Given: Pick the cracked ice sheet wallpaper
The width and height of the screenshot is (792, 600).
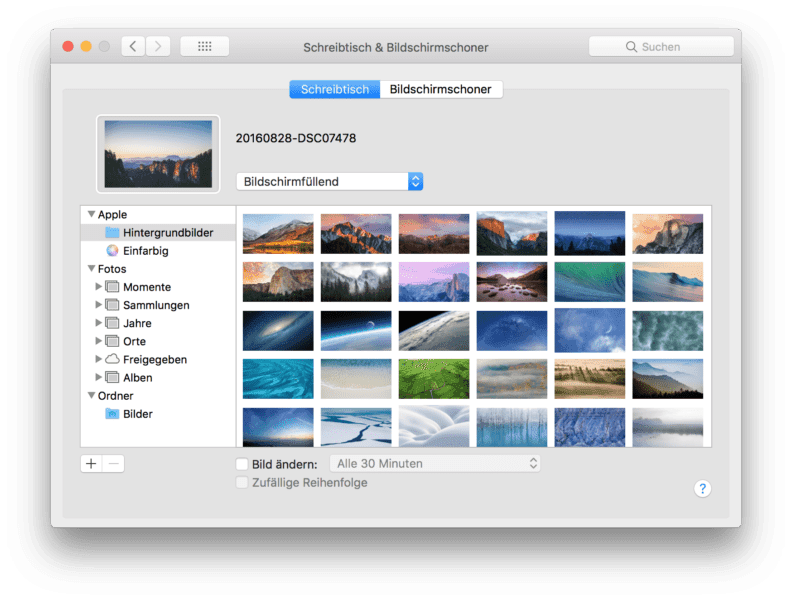Looking at the screenshot, I should click(356, 427).
